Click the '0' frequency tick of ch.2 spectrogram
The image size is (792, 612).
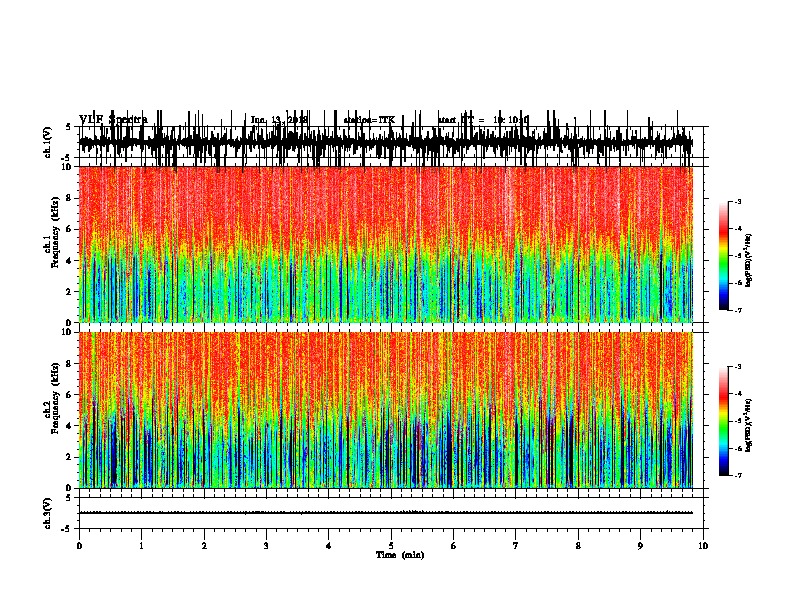click(x=70, y=488)
